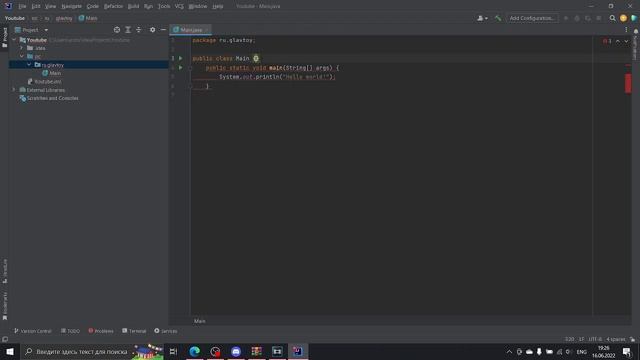This screenshot has height=360, width=640.
Task: Go to previous highlighted error arrow
Action: pyautogui.click(x=618, y=41)
